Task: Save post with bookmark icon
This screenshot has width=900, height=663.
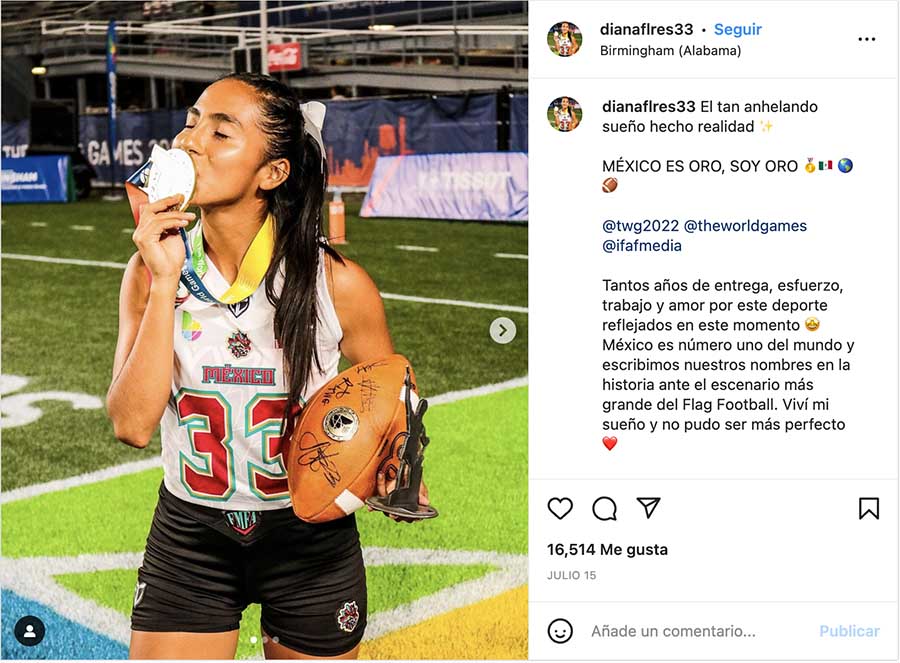Action: click(868, 509)
